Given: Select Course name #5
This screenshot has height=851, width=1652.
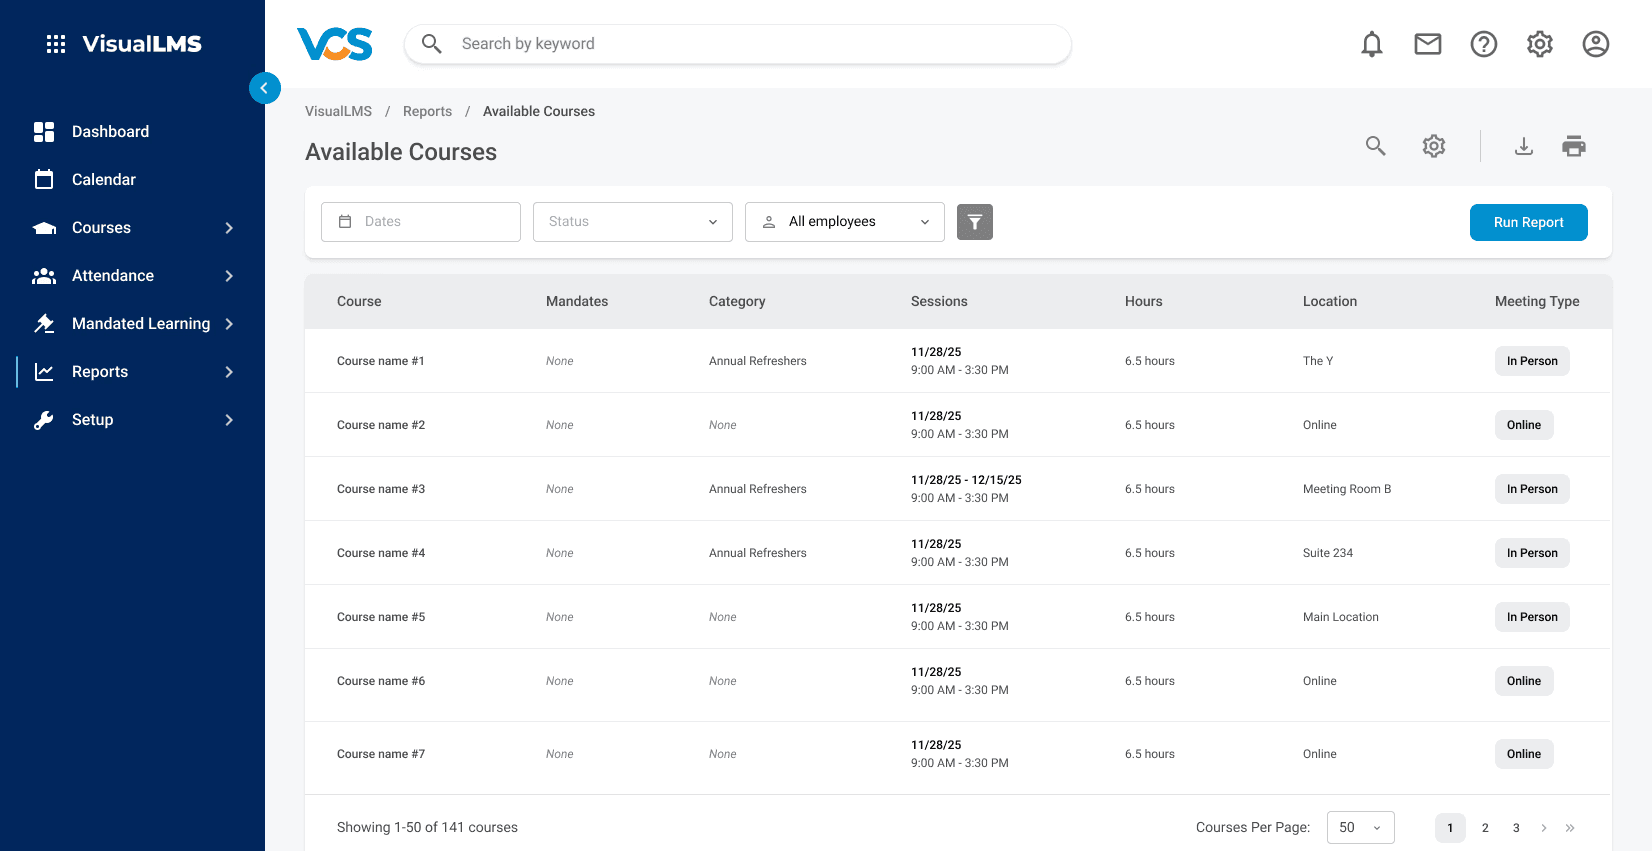Looking at the screenshot, I should 381,617.
